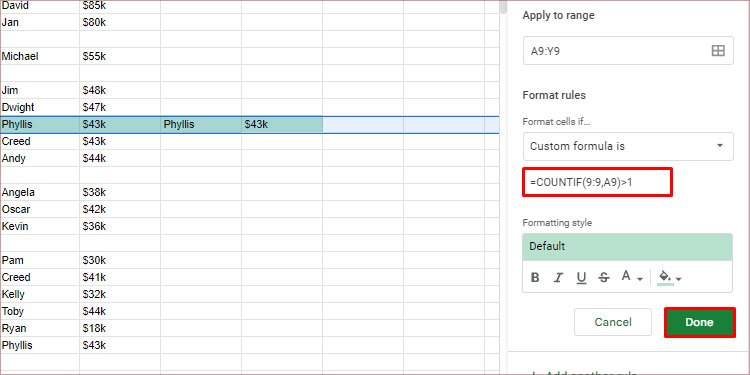The height and width of the screenshot is (375, 750).
Task: Apply underline formatting style
Action: click(581, 277)
